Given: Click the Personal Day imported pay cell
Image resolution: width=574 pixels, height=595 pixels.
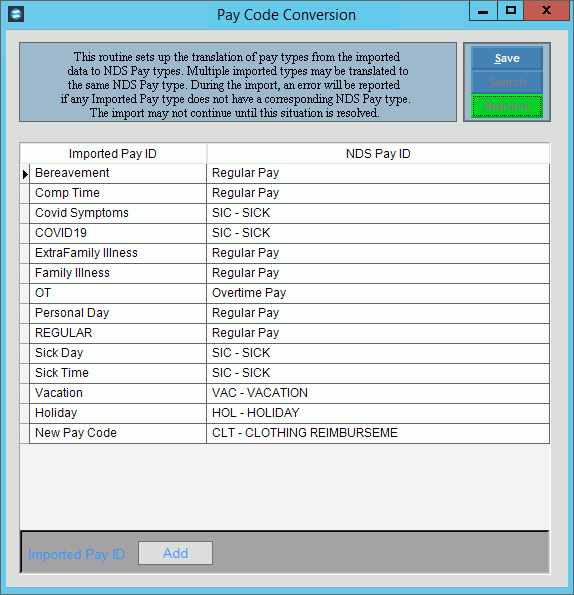Looking at the screenshot, I should pyautogui.click(x=118, y=314).
